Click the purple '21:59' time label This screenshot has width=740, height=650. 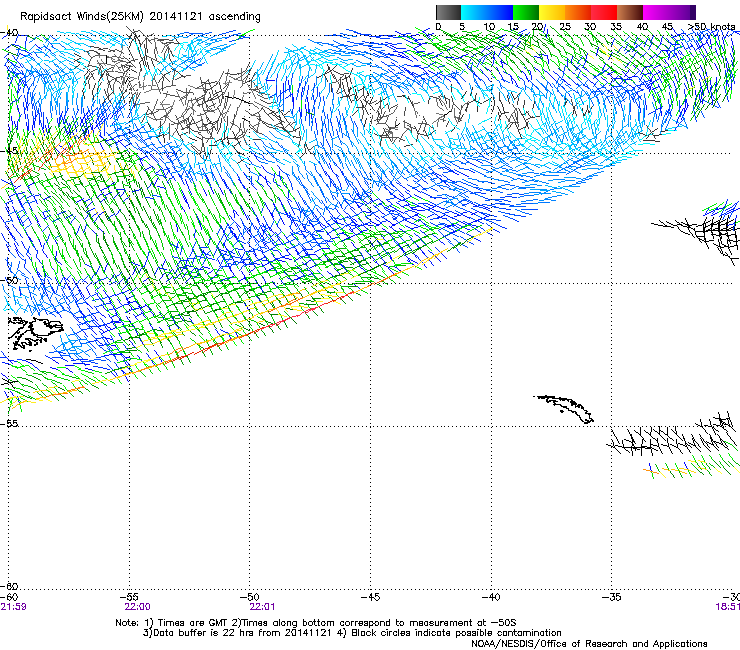[13, 607]
